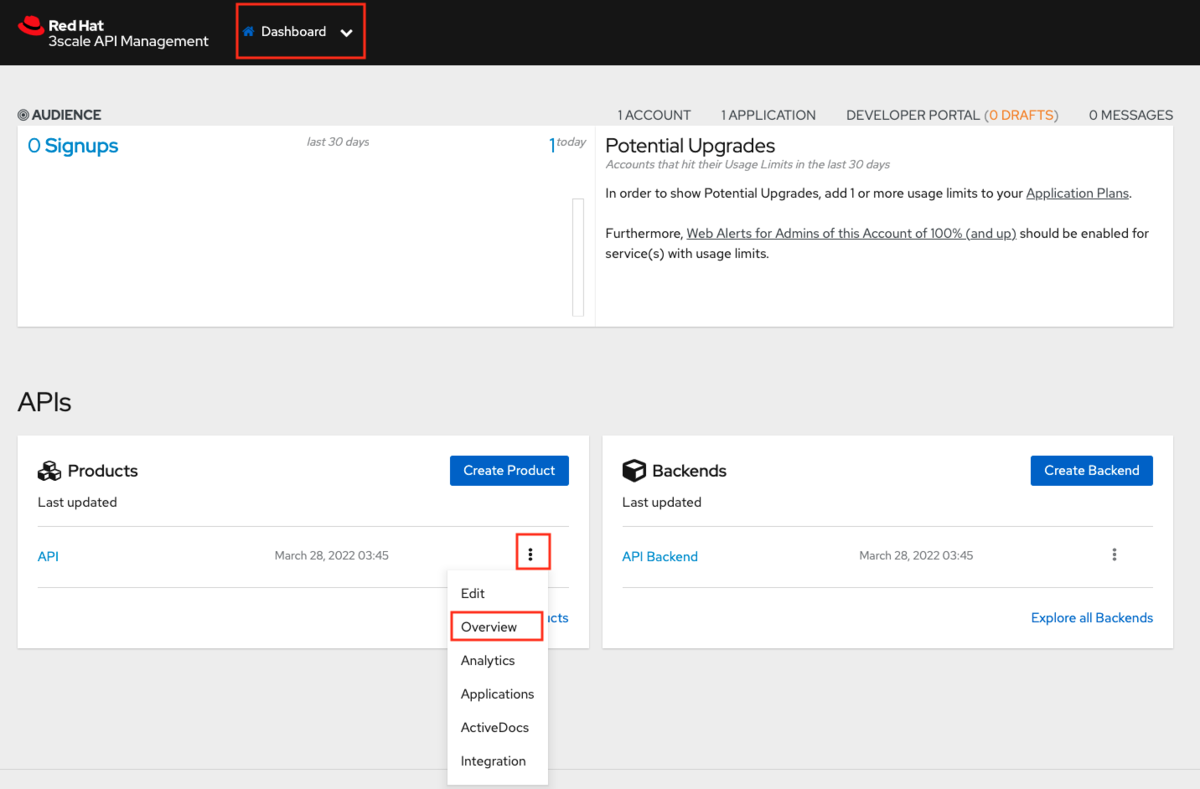Click the API product date March 28, 2022
This screenshot has height=789, width=1200.
point(332,555)
